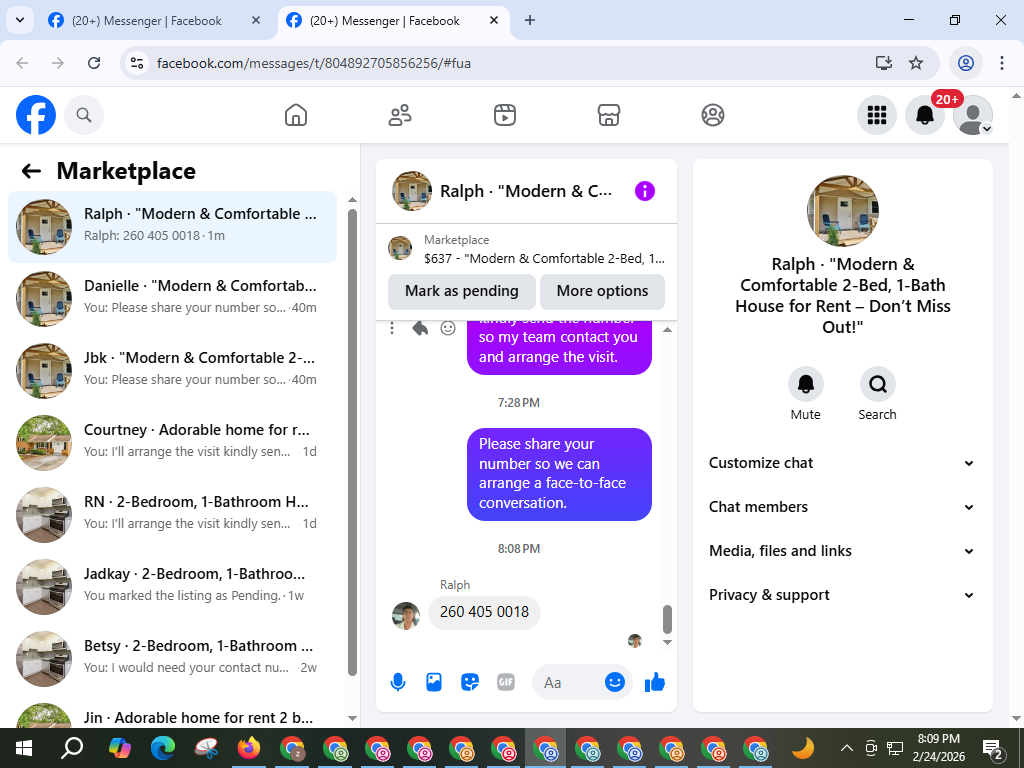
Task: Launch Microsoft Edge from the taskbar
Action: click(163, 748)
